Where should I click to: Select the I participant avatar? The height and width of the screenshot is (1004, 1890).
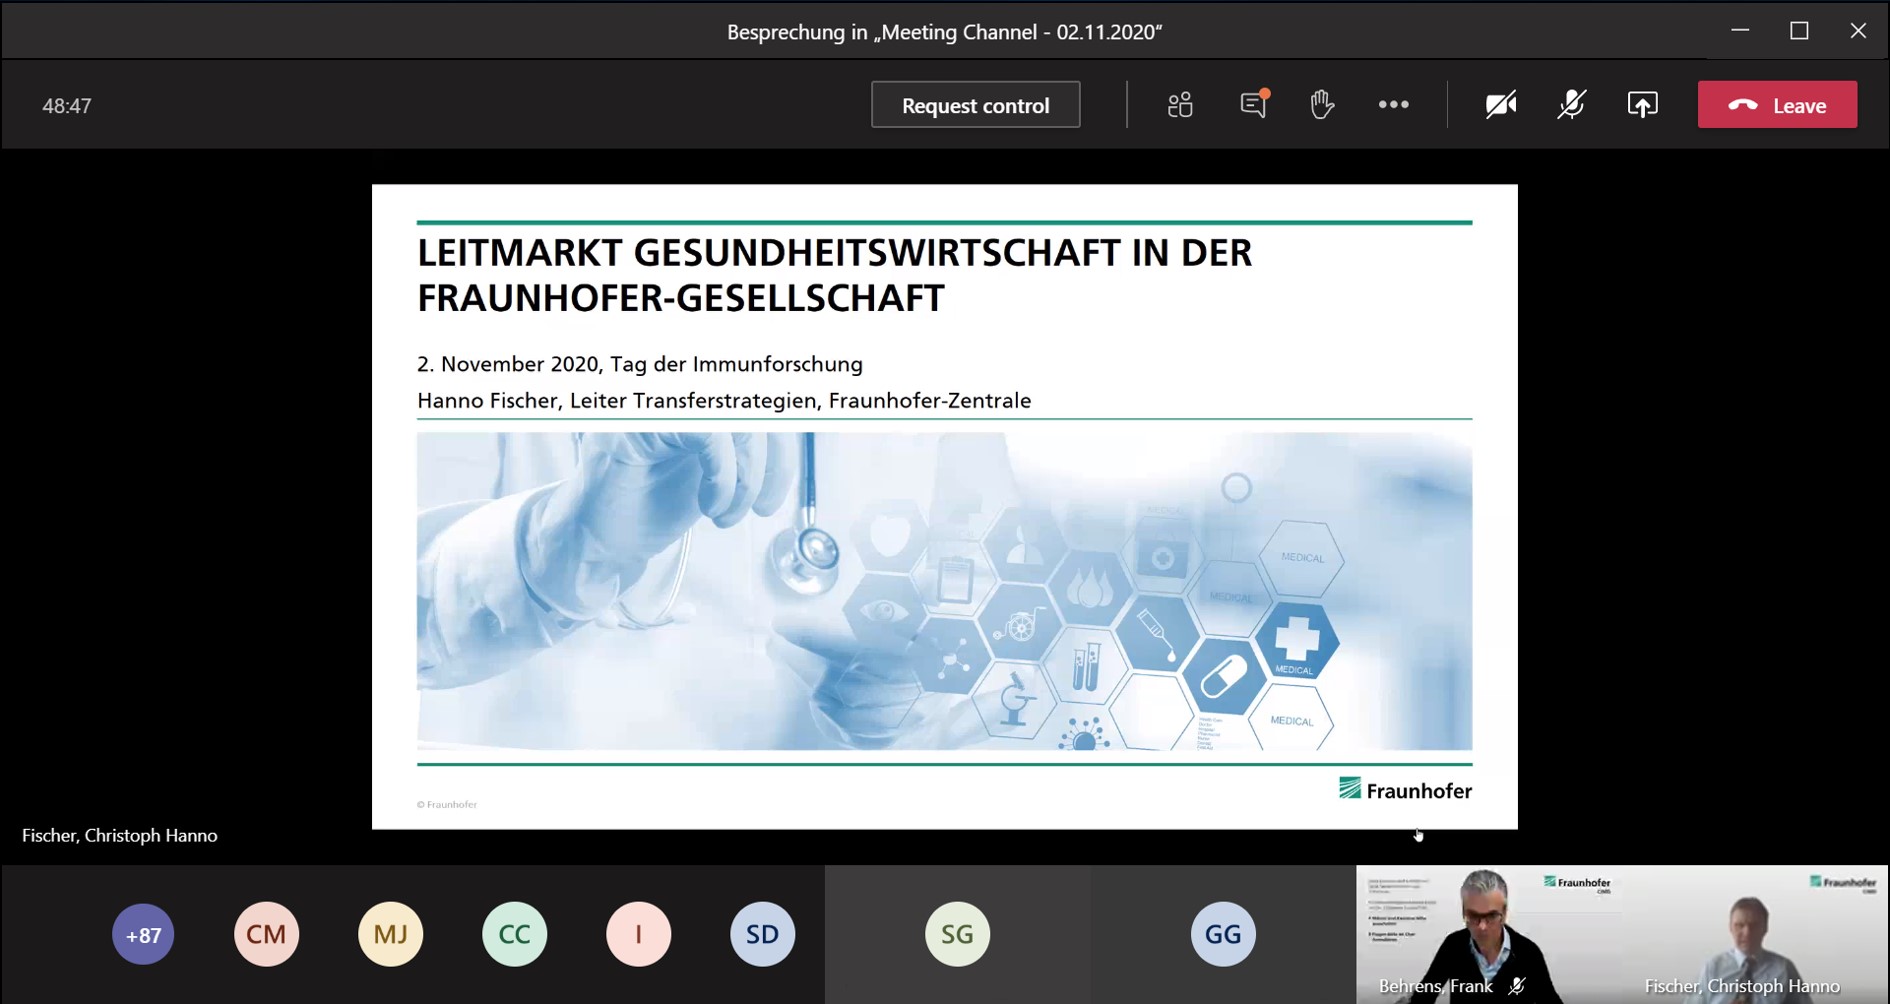[x=638, y=934]
